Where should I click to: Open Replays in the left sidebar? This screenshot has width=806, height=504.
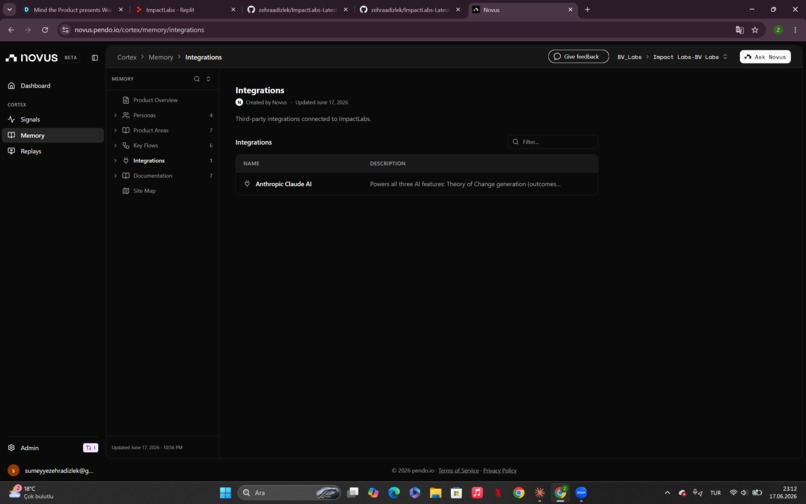click(x=30, y=151)
